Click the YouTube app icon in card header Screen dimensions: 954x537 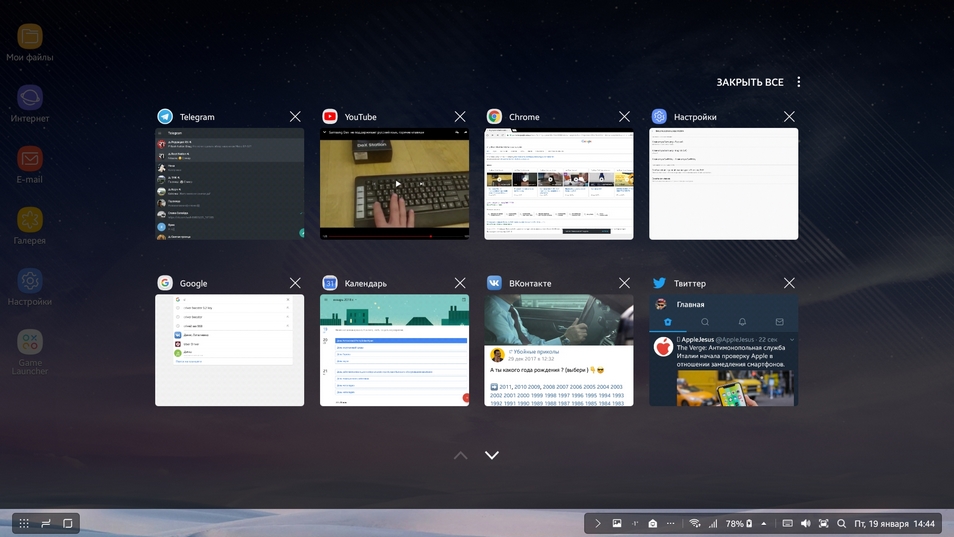tap(330, 116)
